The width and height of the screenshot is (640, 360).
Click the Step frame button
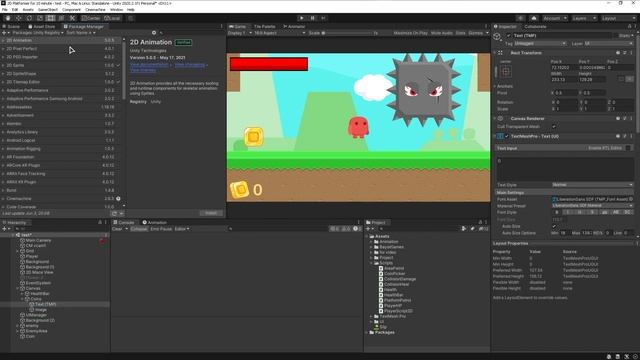click(323, 18)
